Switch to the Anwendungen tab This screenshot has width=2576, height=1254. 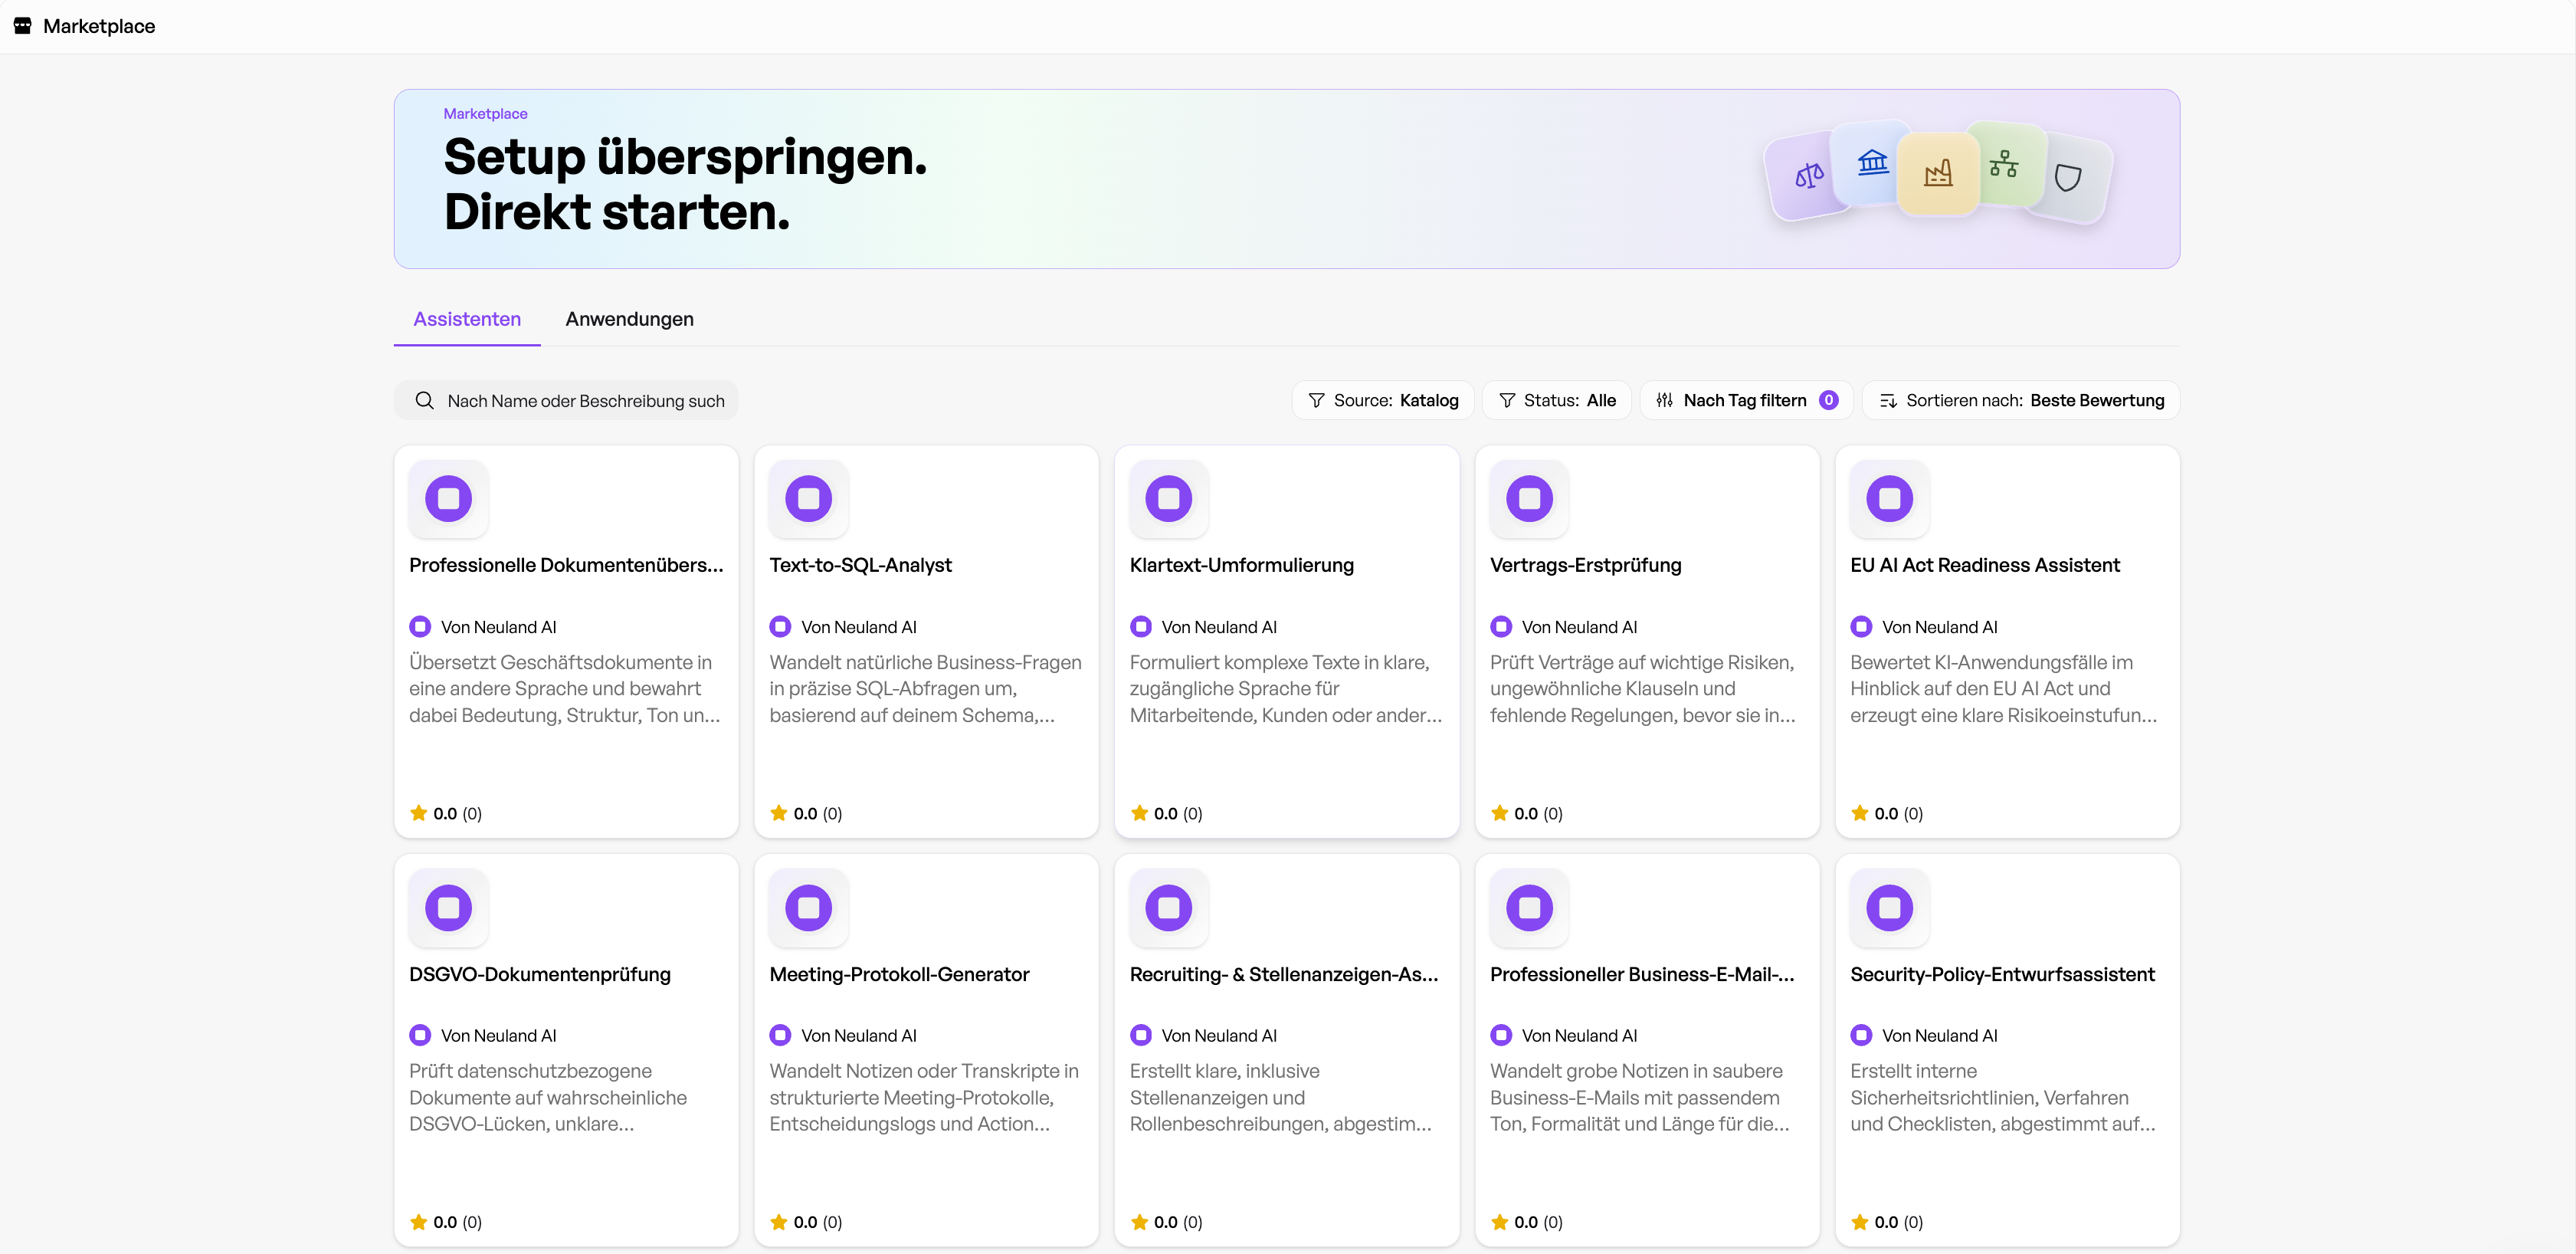(629, 319)
